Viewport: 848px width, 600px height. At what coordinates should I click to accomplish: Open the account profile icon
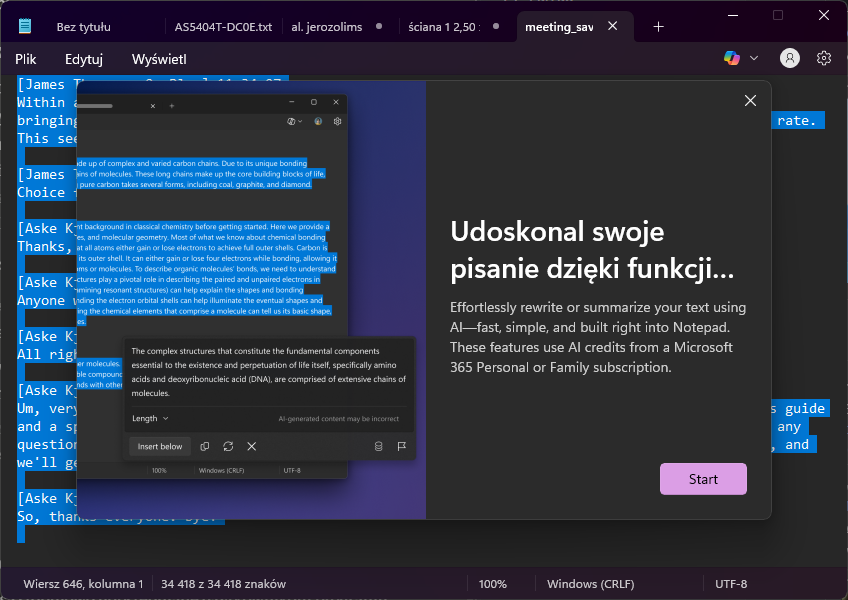(789, 58)
